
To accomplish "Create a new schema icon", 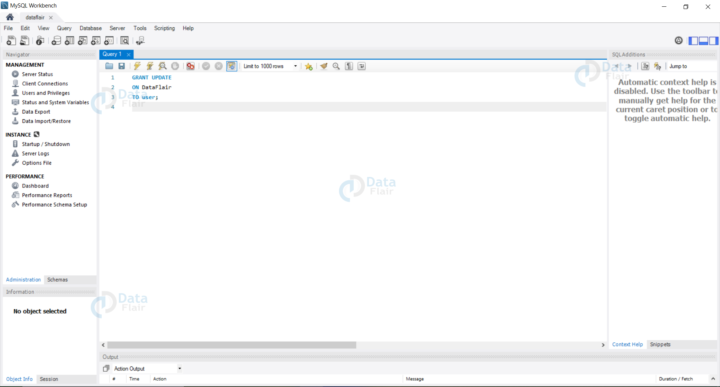I will tap(56, 41).
